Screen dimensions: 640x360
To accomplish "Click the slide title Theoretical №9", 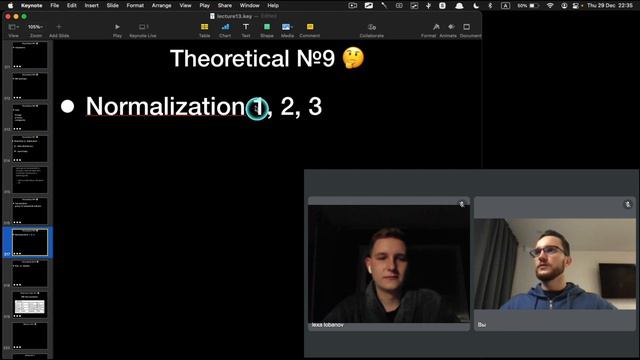I will [x=252, y=58].
